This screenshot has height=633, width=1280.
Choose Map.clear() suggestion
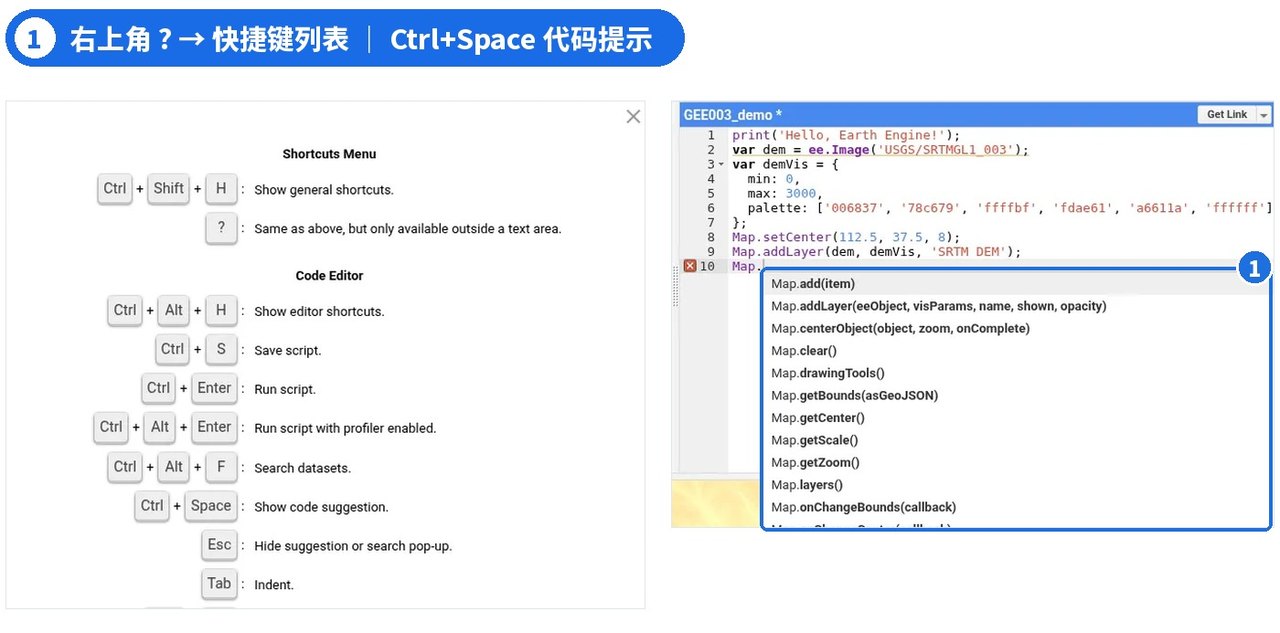tap(1015, 351)
